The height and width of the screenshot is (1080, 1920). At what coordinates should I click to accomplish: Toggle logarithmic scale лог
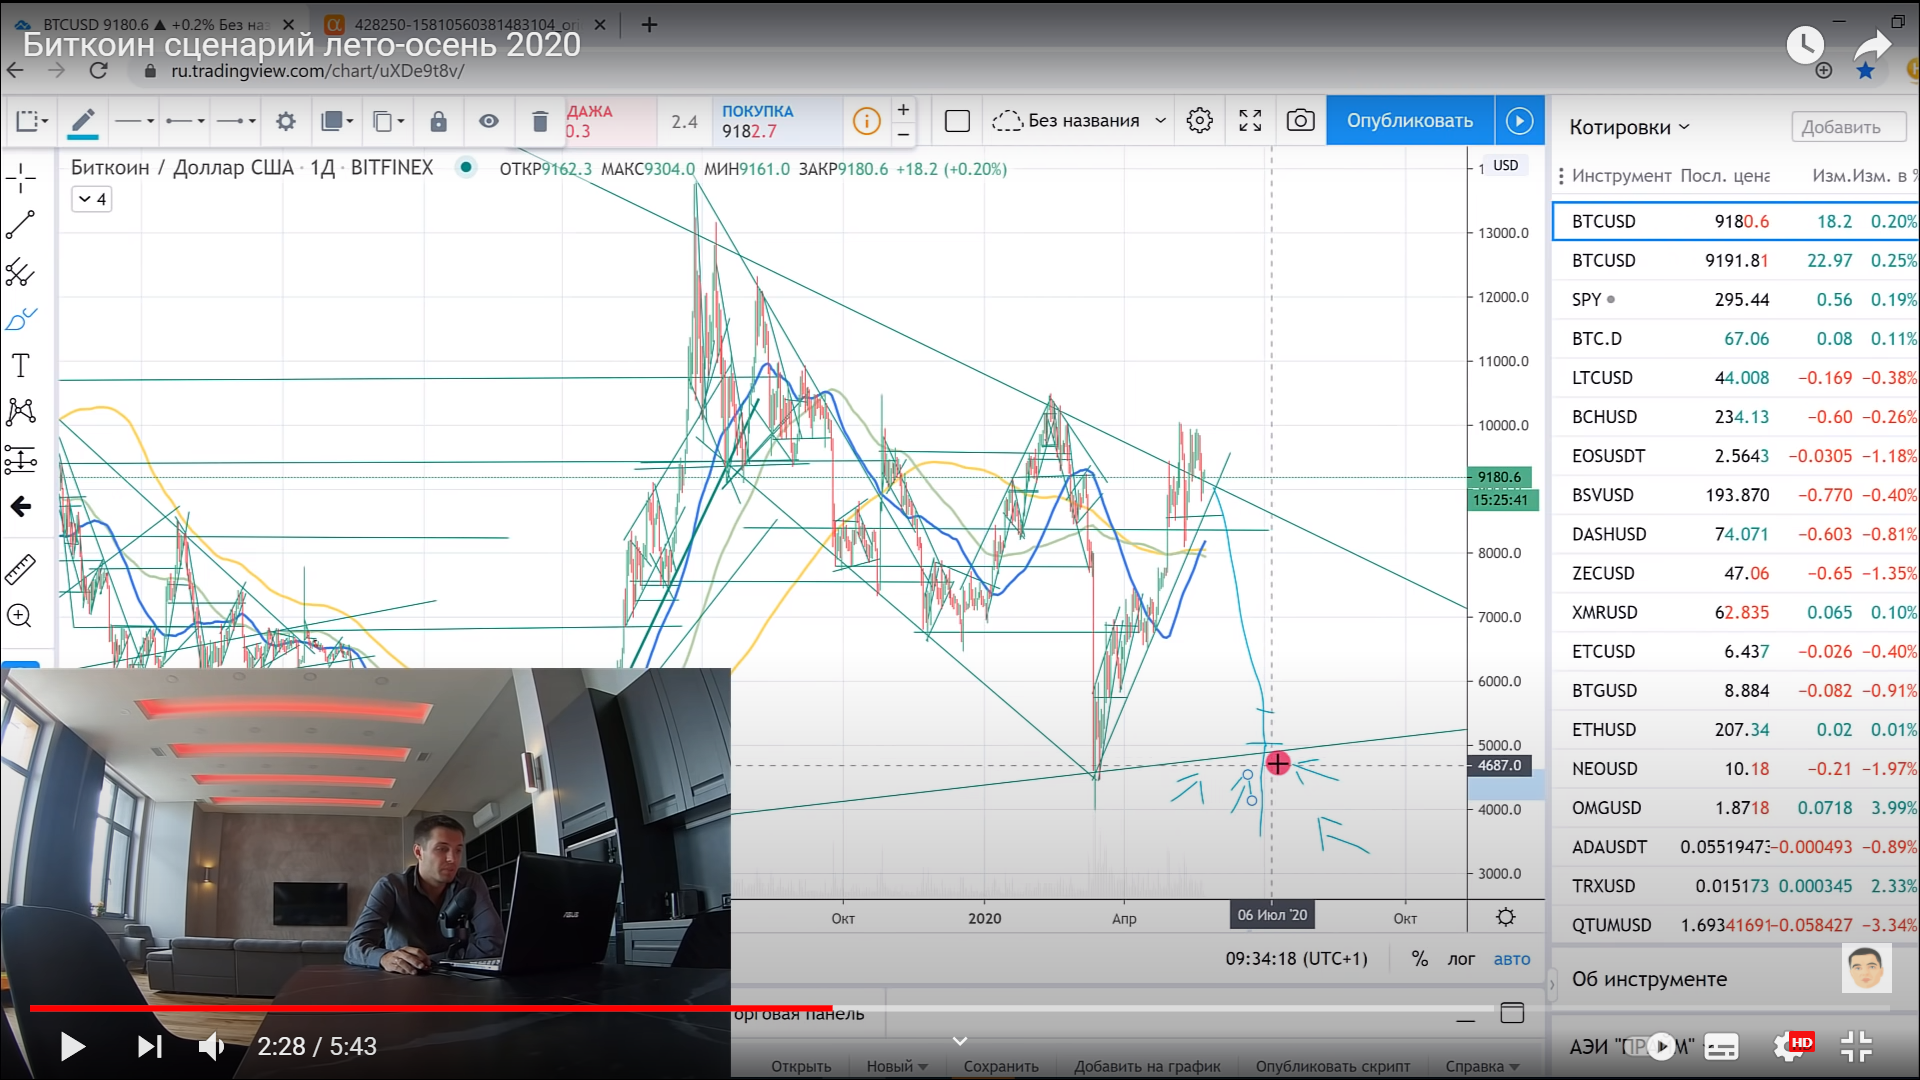point(1461,959)
